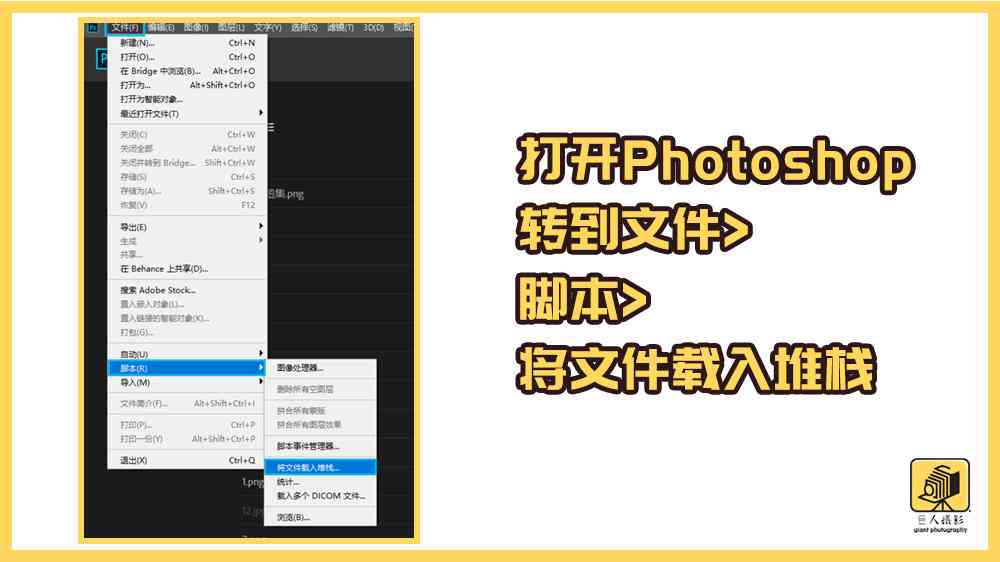The width and height of the screenshot is (1000, 562).
Task: Choose 打开(O)... from File menu
Action: (188, 57)
